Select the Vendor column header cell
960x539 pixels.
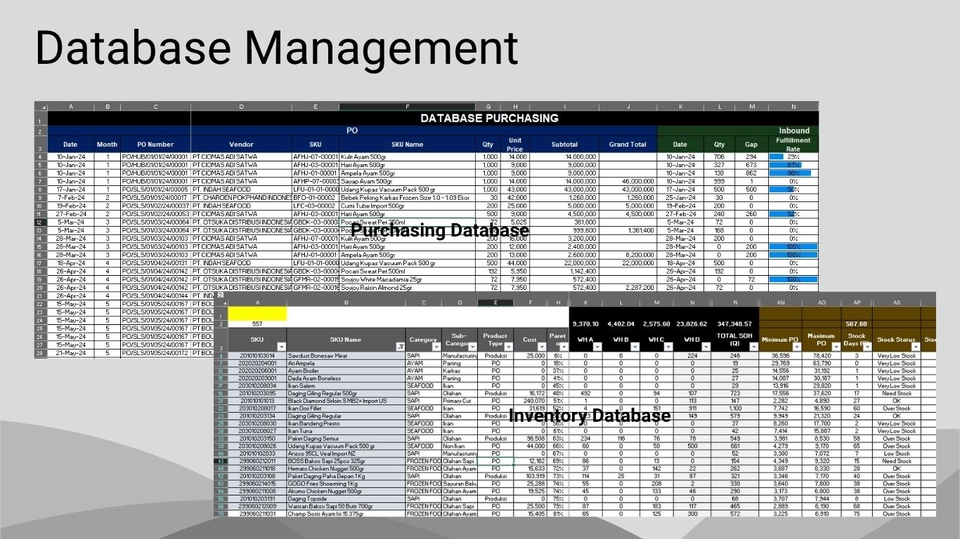click(241, 144)
